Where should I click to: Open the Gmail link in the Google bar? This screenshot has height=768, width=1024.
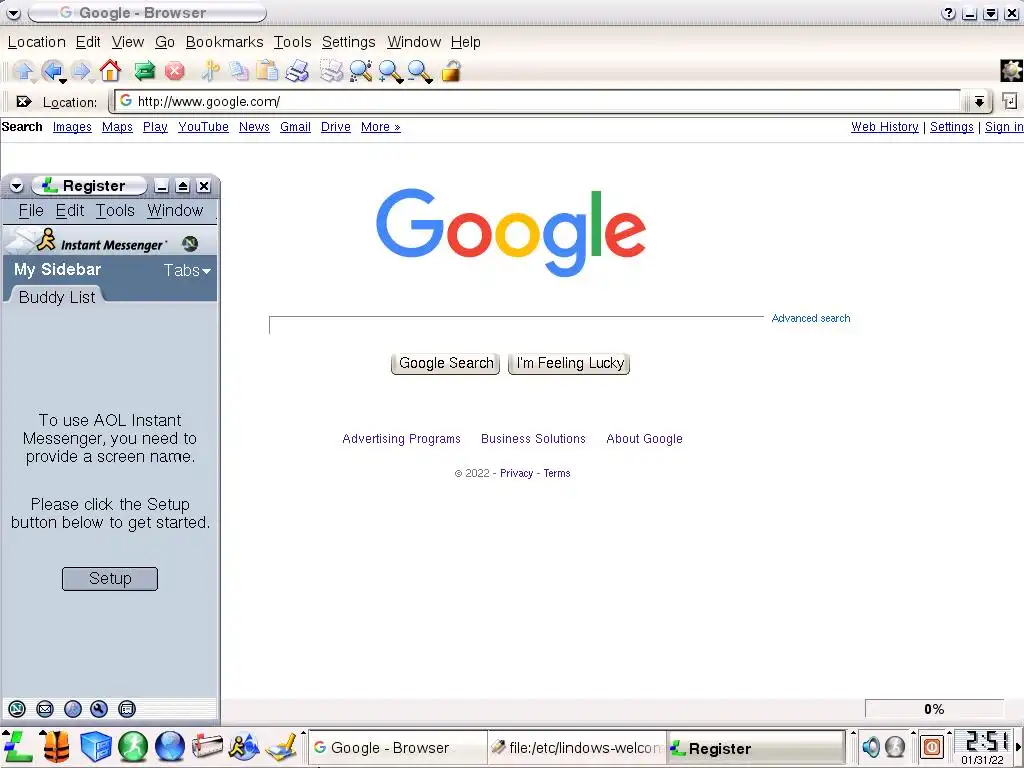295,127
